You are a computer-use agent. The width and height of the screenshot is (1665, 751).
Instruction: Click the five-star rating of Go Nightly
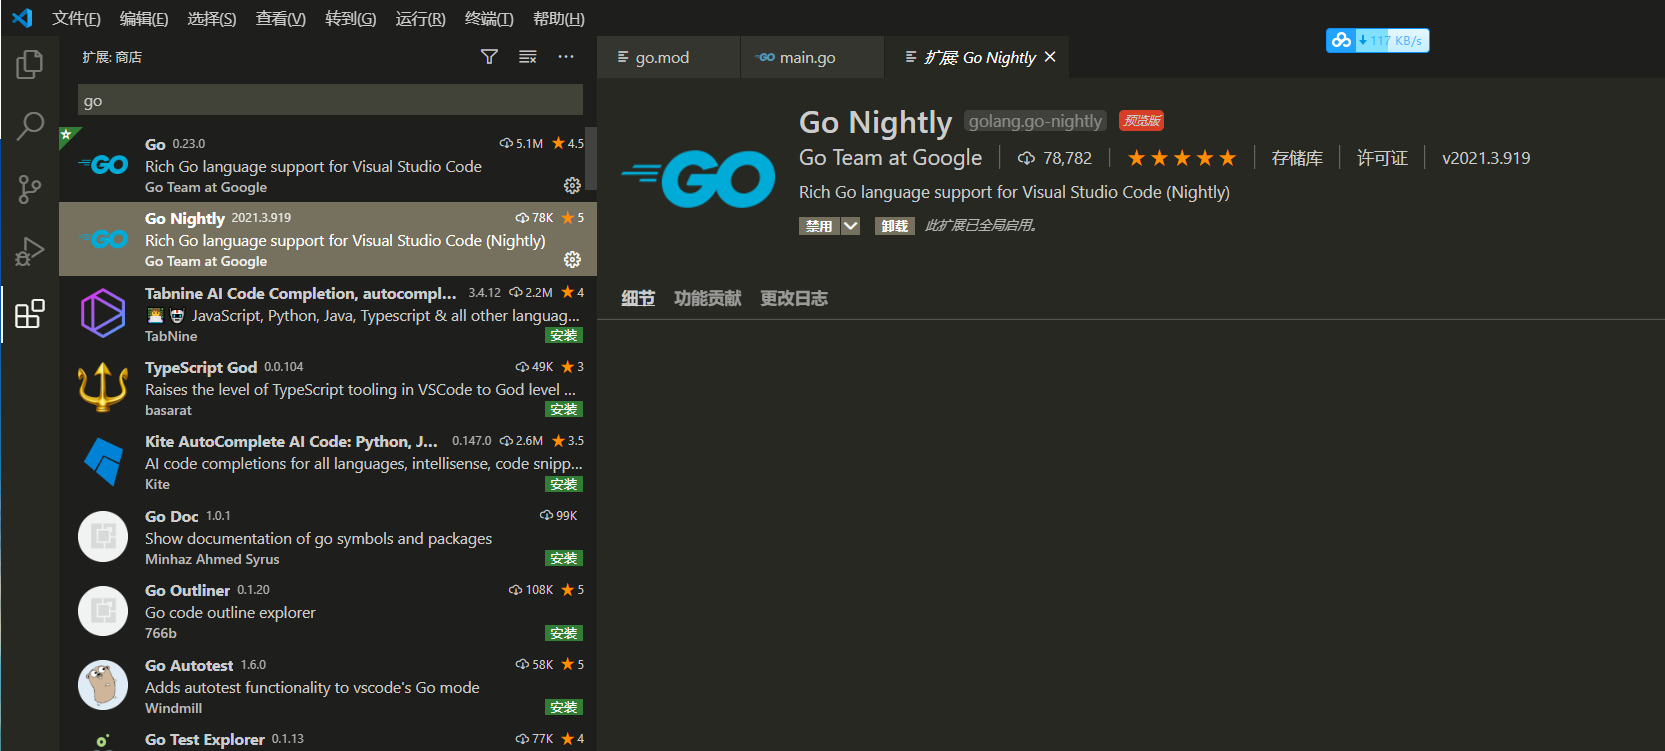click(x=1182, y=158)
